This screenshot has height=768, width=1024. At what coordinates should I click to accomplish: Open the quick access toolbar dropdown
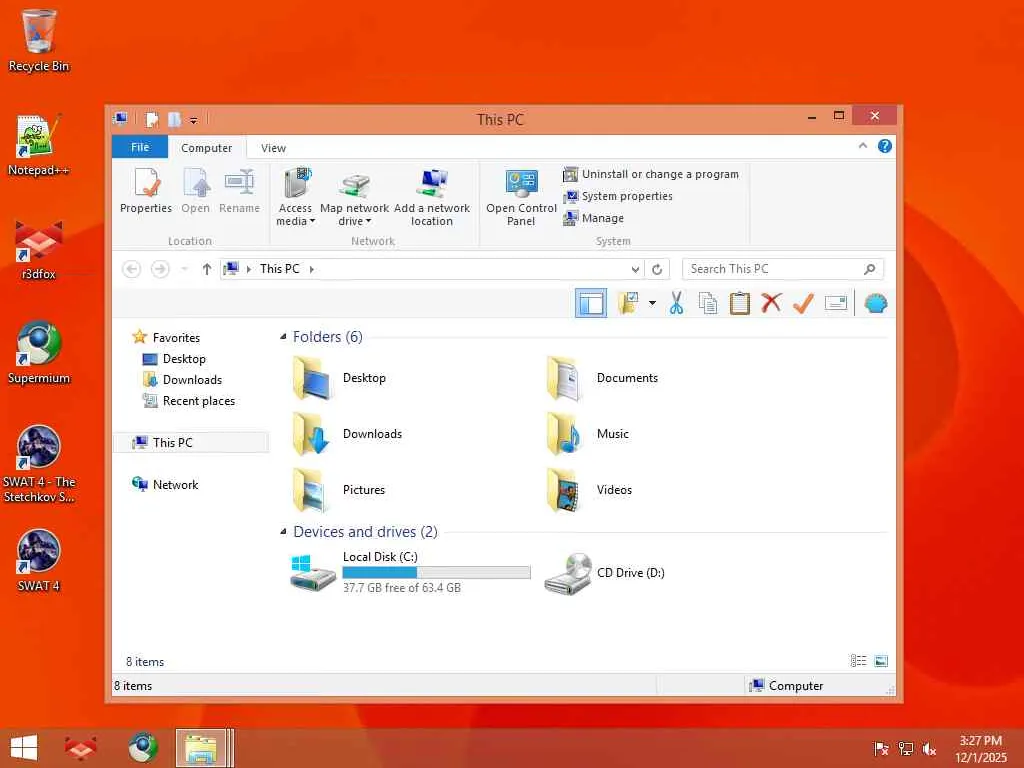[193, 120]
